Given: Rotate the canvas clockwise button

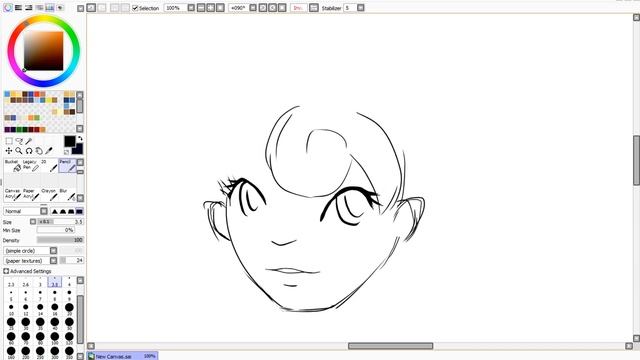Looking at the screenshot, I should [x=272, y=8].
